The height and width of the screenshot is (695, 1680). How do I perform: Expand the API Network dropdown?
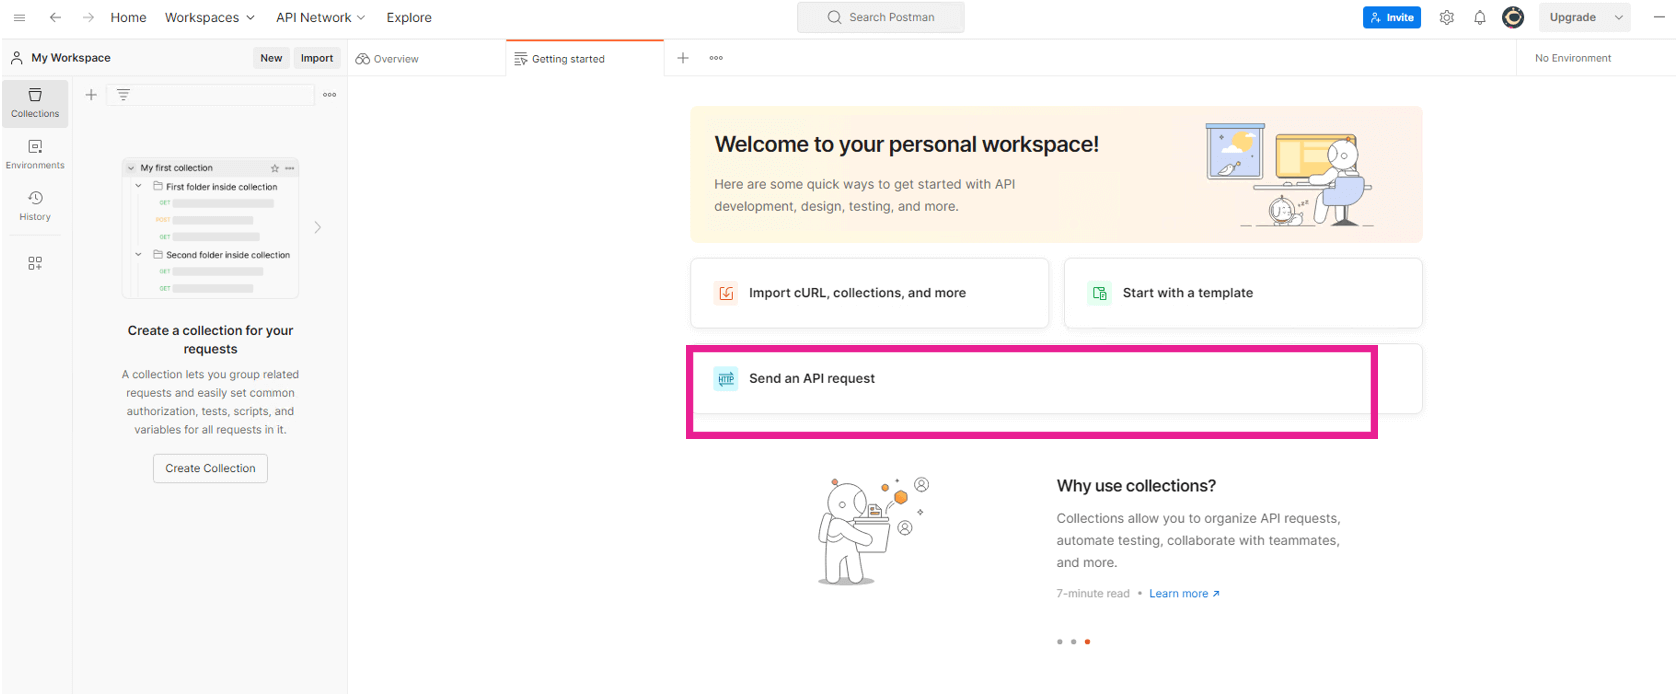pyautogui.click(x=321, y=18)
